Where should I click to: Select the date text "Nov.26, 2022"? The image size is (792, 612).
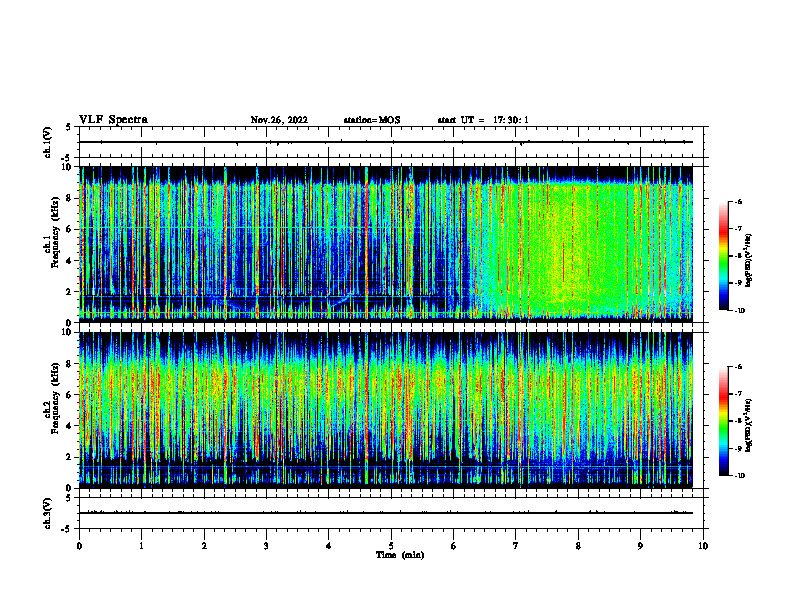click(x=279, y=120)
